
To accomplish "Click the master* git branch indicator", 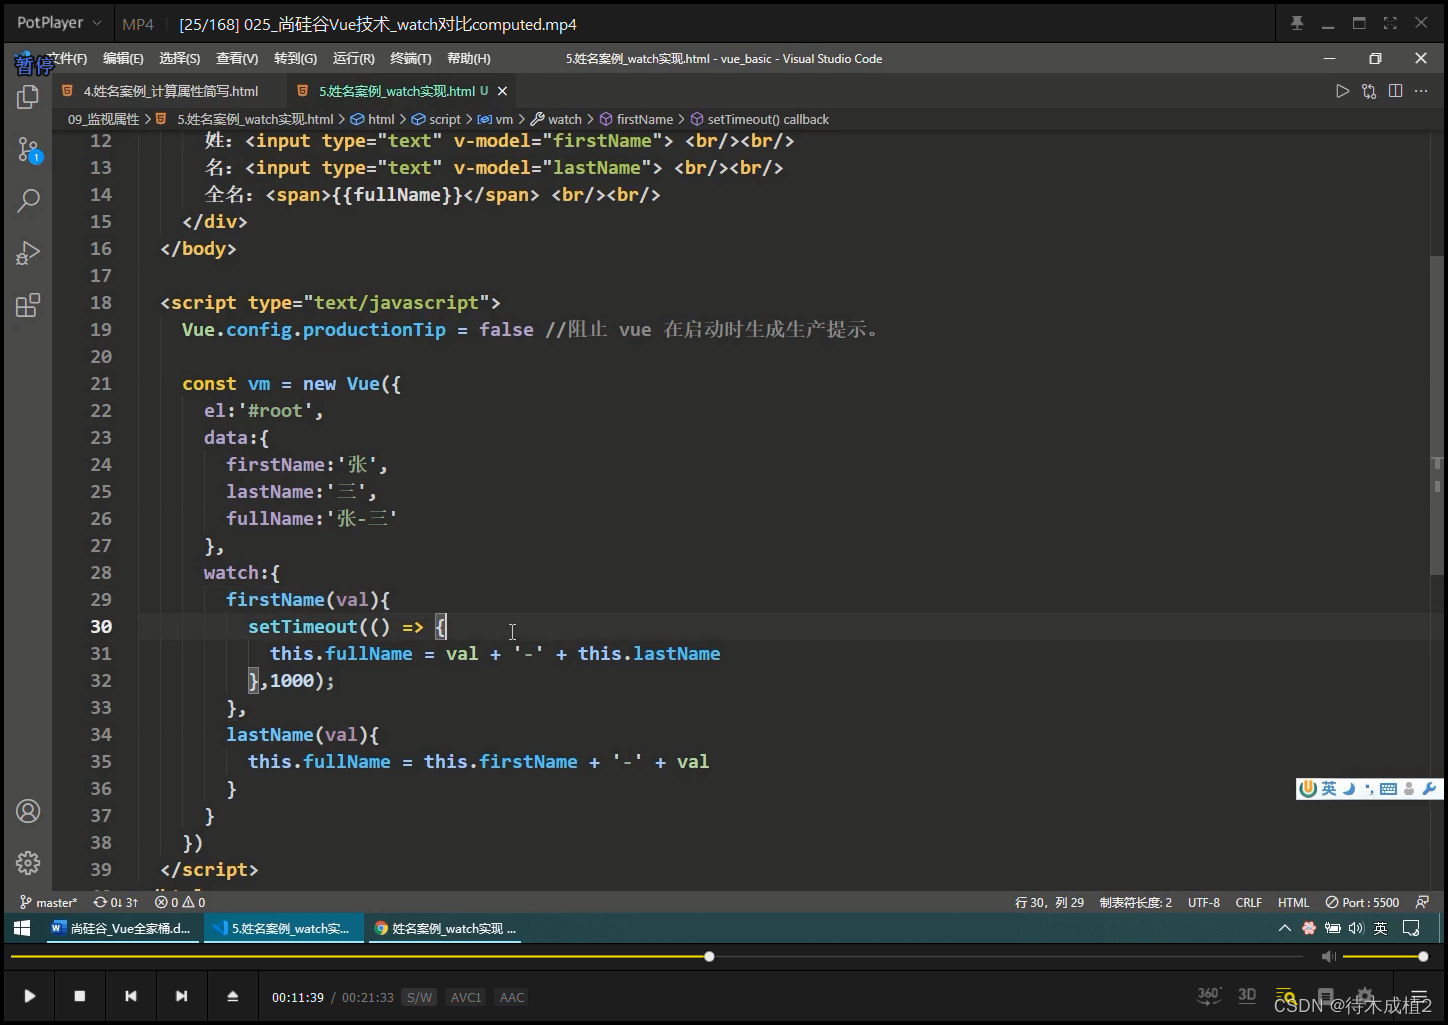I will [x=48, y=902].
